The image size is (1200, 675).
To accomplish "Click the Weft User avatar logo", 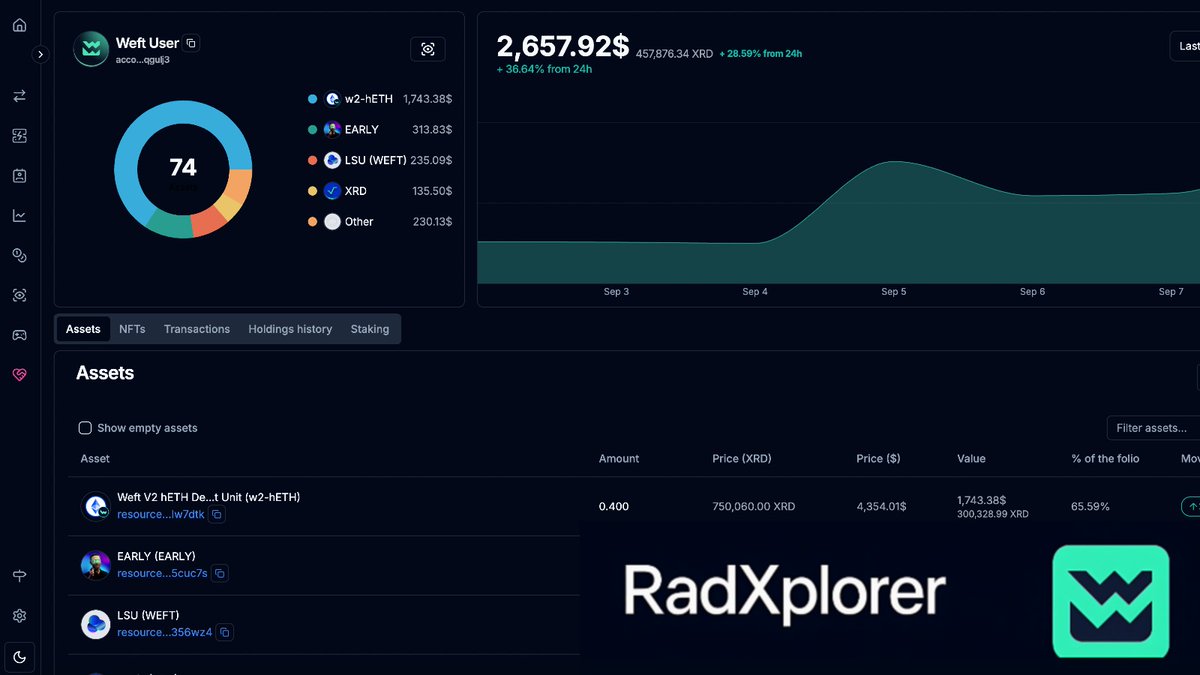I will click(91, 48).
